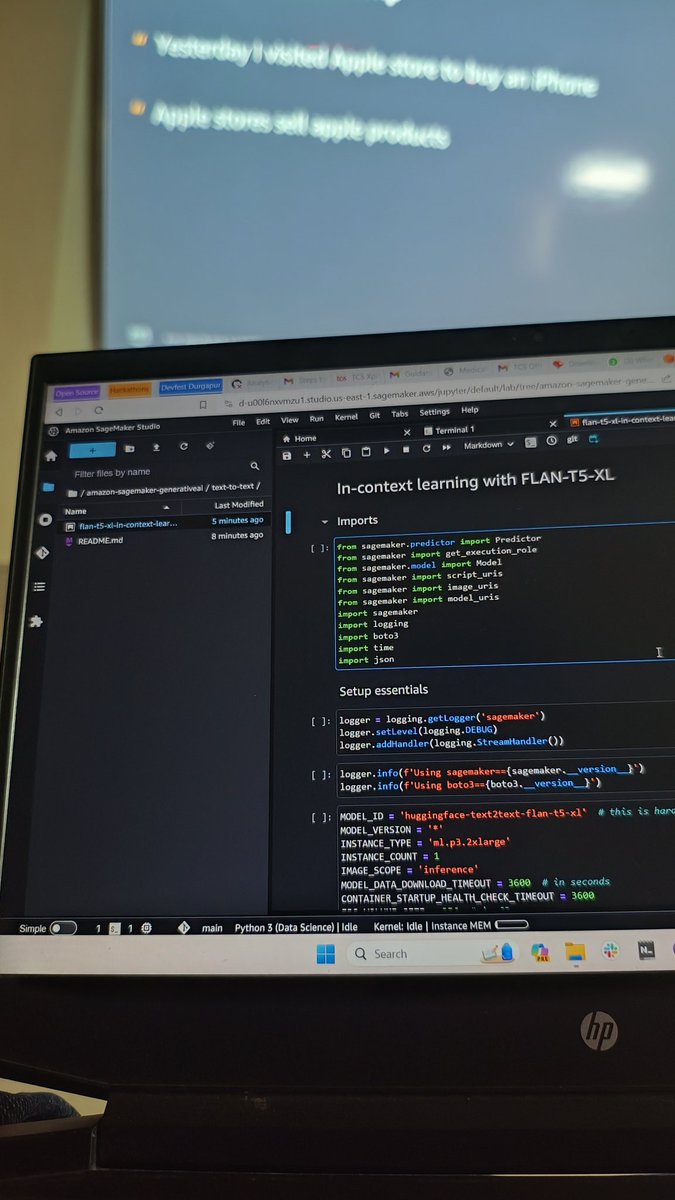The width and height of the screenshot is (675, 1200).
Task: Open the extensions puzzle sidebar icon
Action: 36,621
